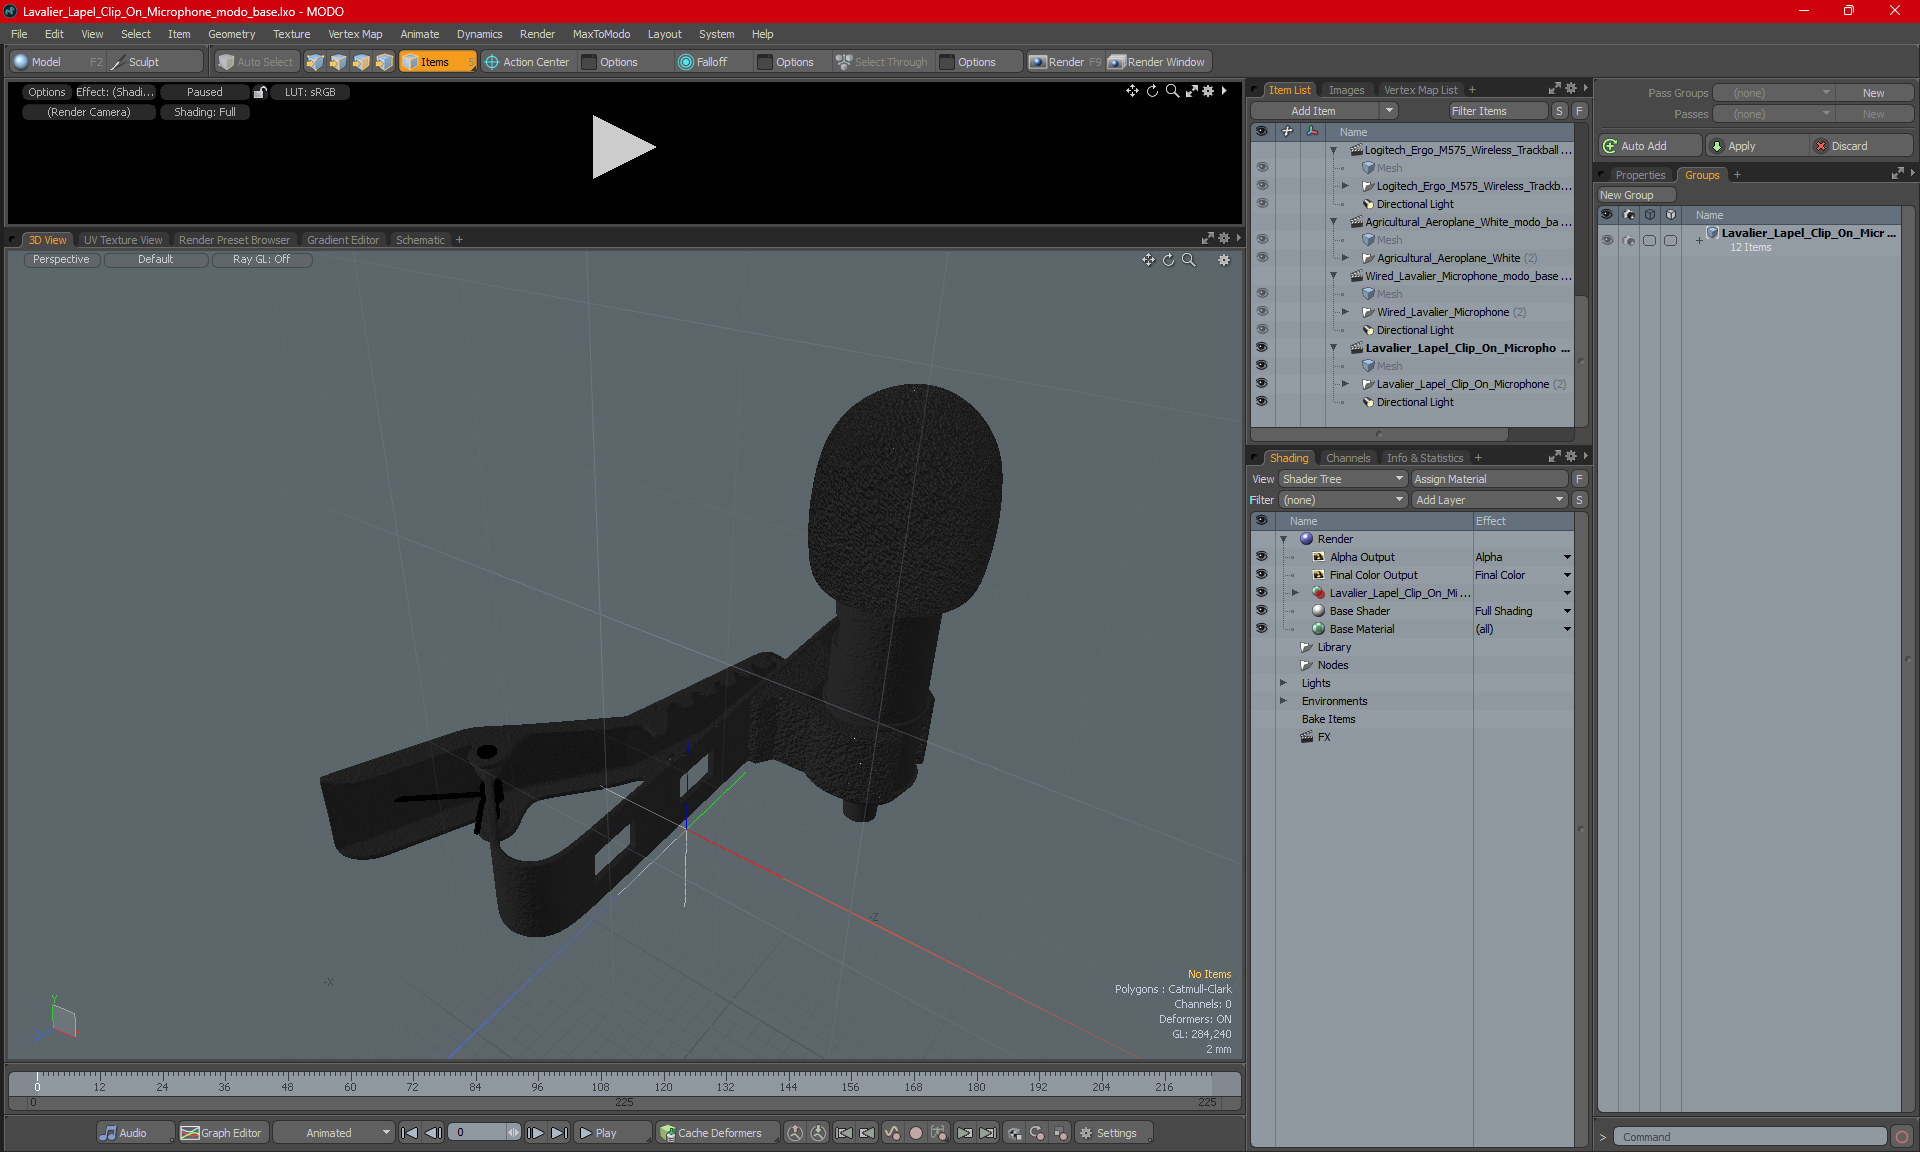Image resolution: width=1920 pixels, height=1152 pixels.
Task: Select Vertices selection mode icon
Action: (x=315, y=62)
